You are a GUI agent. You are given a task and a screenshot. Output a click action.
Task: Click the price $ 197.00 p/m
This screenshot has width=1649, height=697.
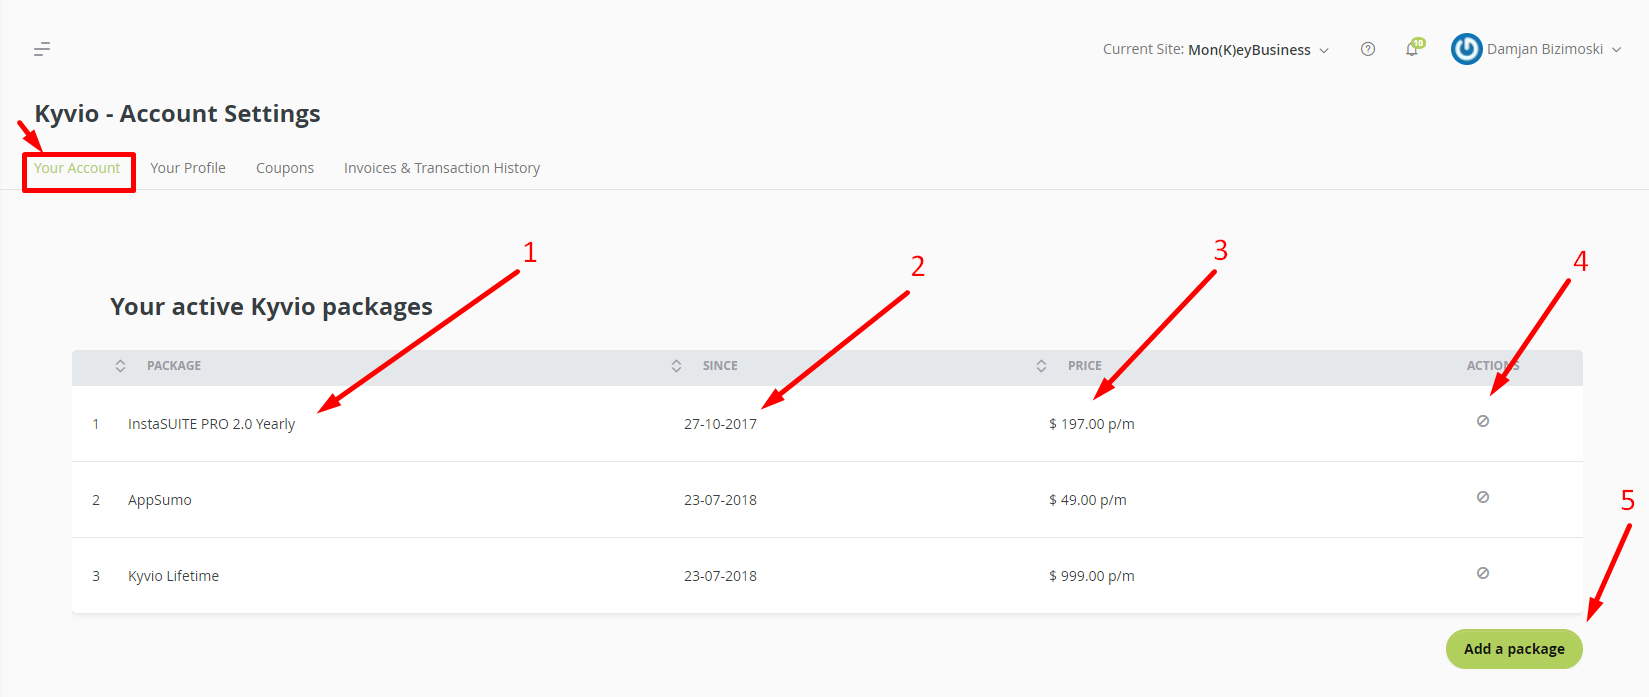[1092, 424]
